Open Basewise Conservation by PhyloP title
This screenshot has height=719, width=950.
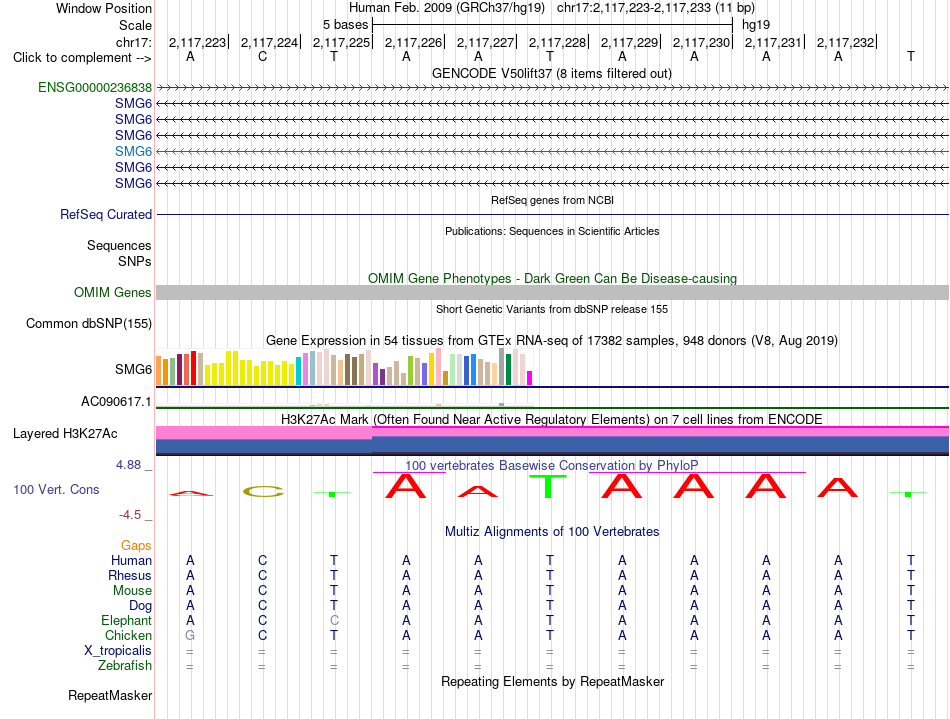point(552,466)
